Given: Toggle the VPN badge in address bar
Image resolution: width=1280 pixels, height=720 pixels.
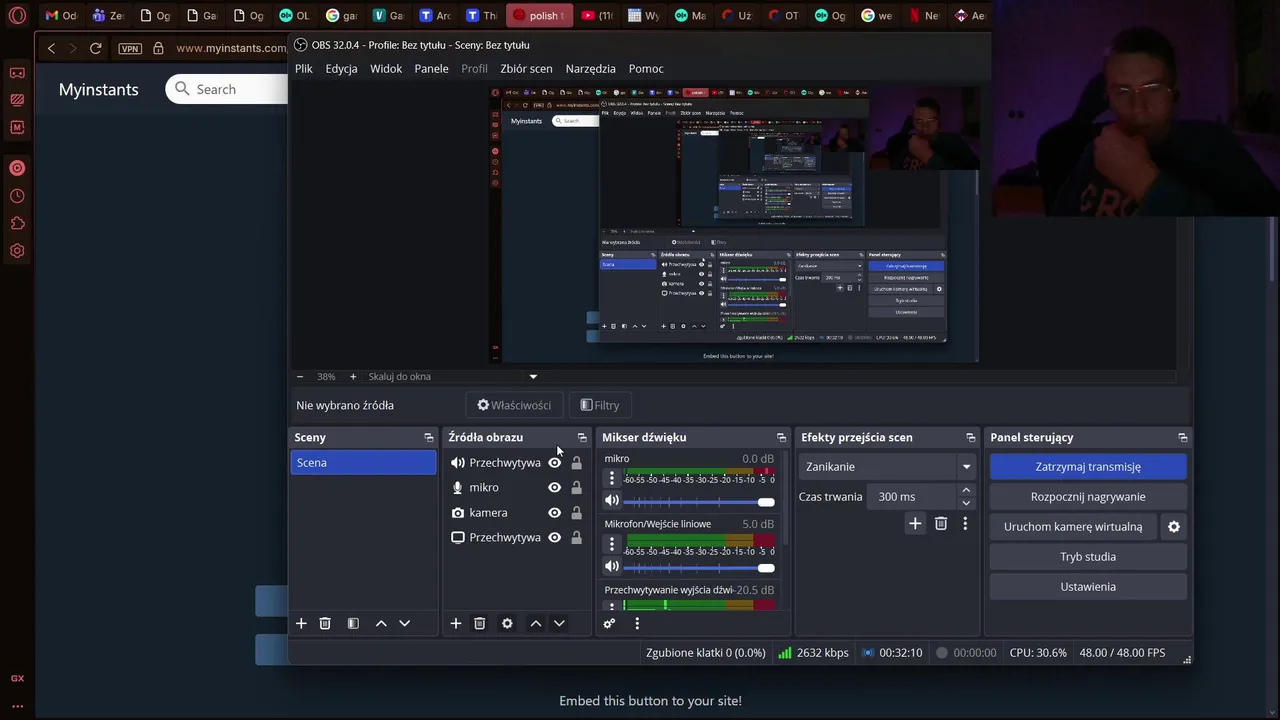Looking at the screenshot, I should point(130,48).
